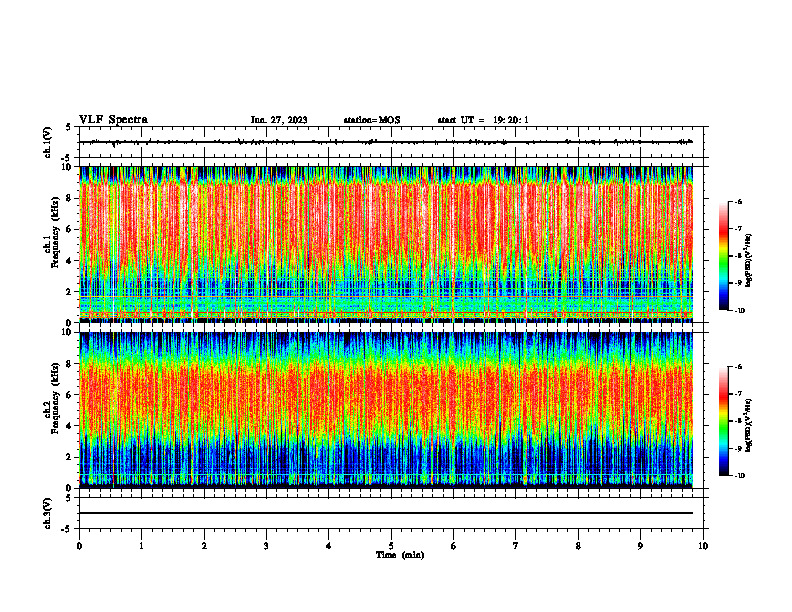Click time-axis tick label '9'
This screenshot has width=792, height=612.
click(x=640, y=546)
